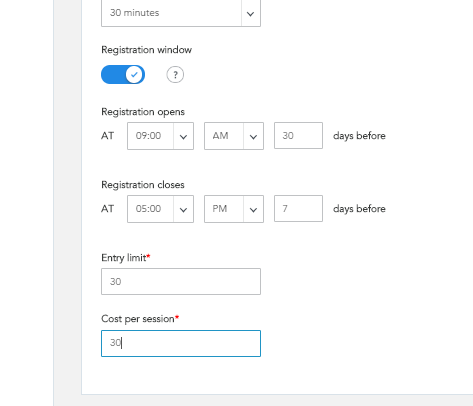Click the Entry limit label
473x406 pixels.
tap(124, 258)
